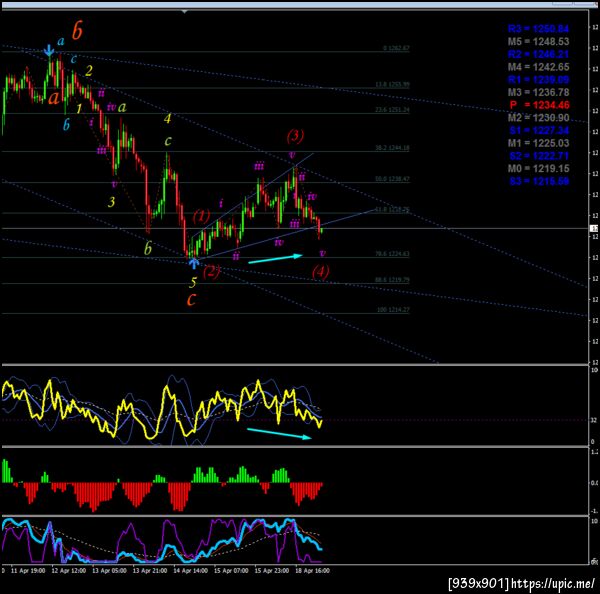The image size is (600, 594).
Task: Select the blue R1 pivot label
Action: pyautogui.click(x=538, y=80)
